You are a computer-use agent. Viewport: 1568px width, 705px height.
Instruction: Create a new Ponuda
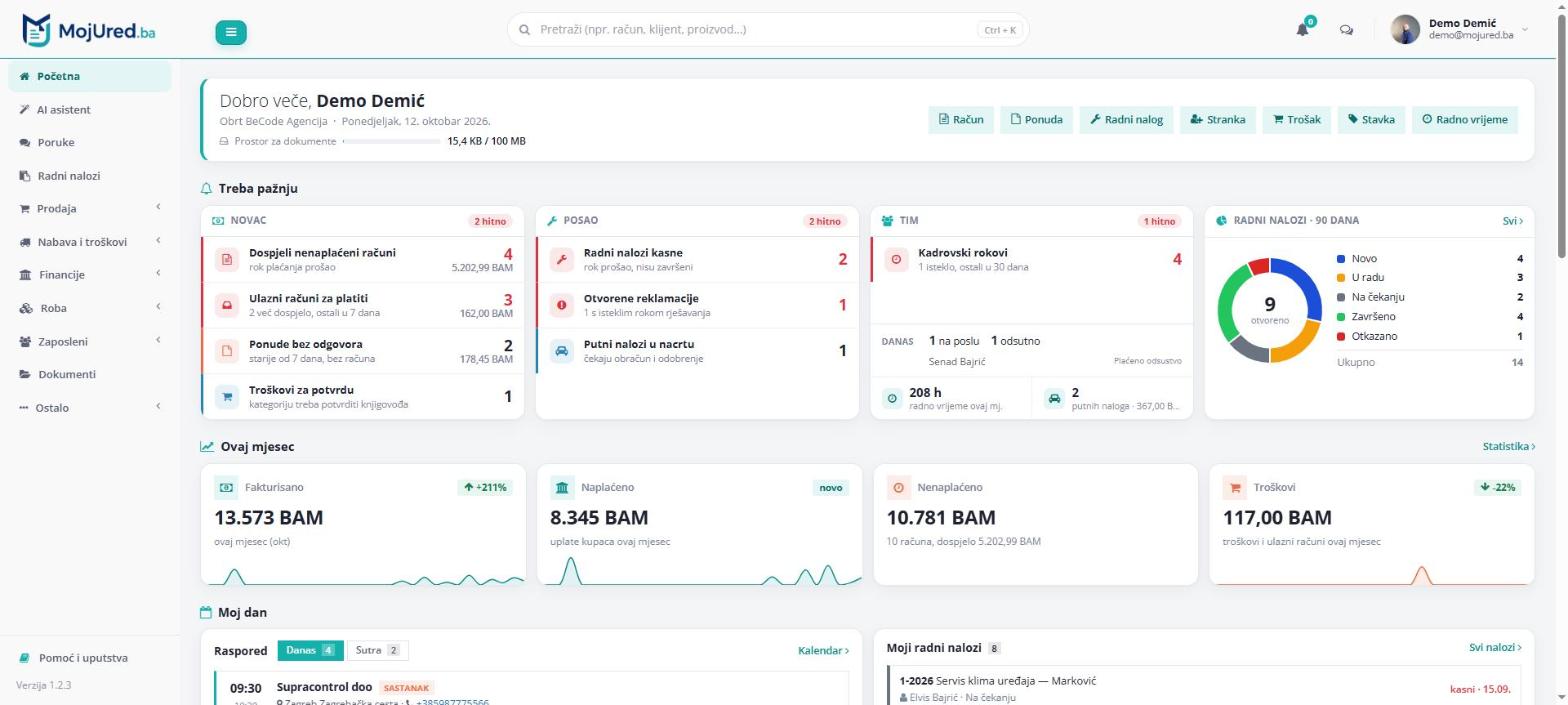pos(1036,120)
